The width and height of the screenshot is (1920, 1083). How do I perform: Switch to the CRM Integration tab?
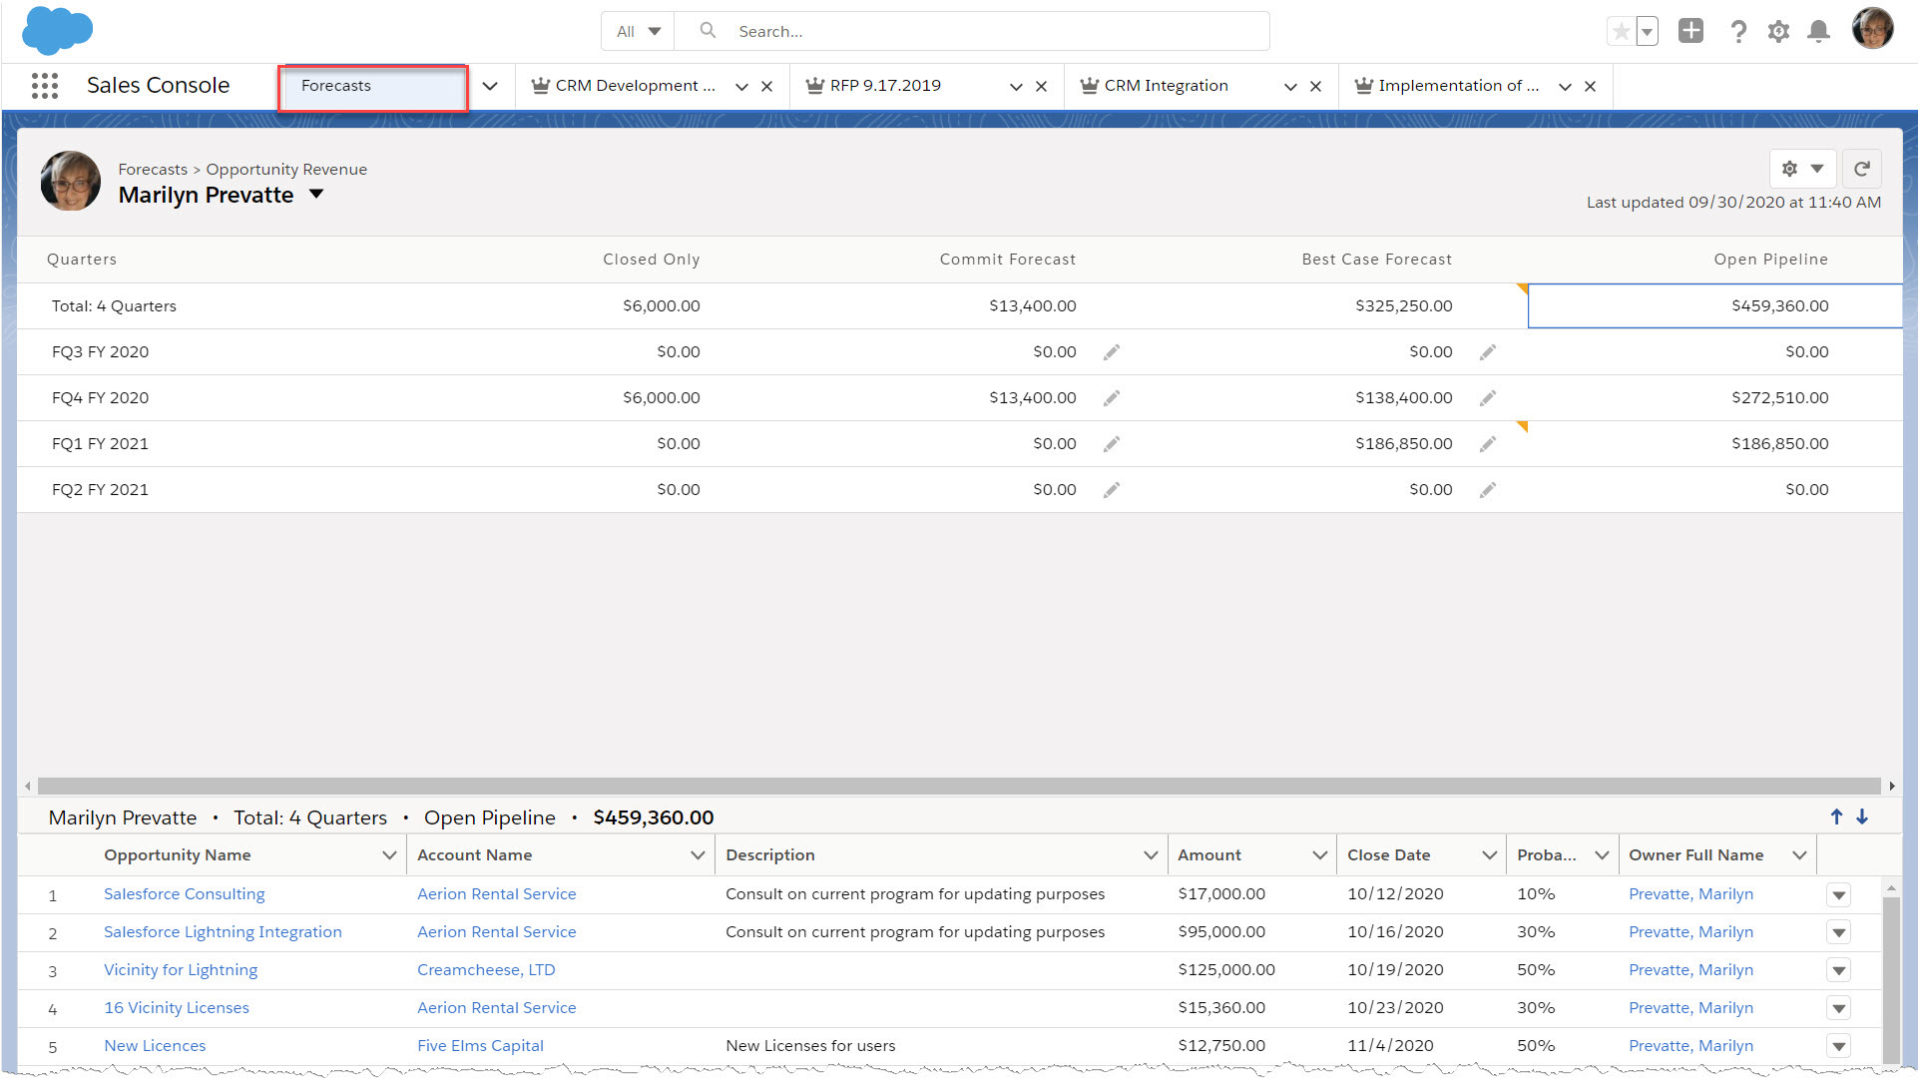(1165, 86)
